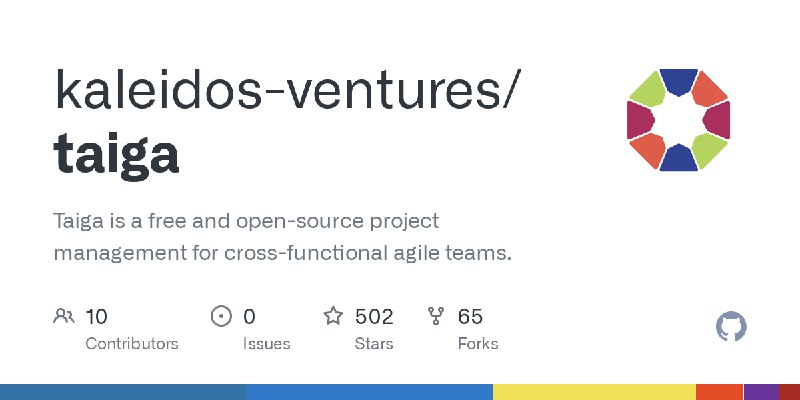800x400 pixels.
Task: Click the yellow language bar segment
Action: (x=594, y=392)
